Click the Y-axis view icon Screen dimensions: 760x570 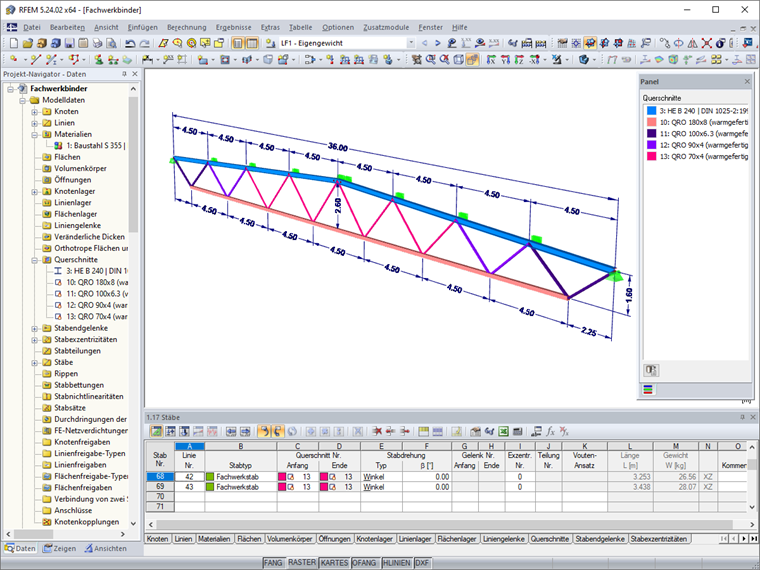[506, 60]
